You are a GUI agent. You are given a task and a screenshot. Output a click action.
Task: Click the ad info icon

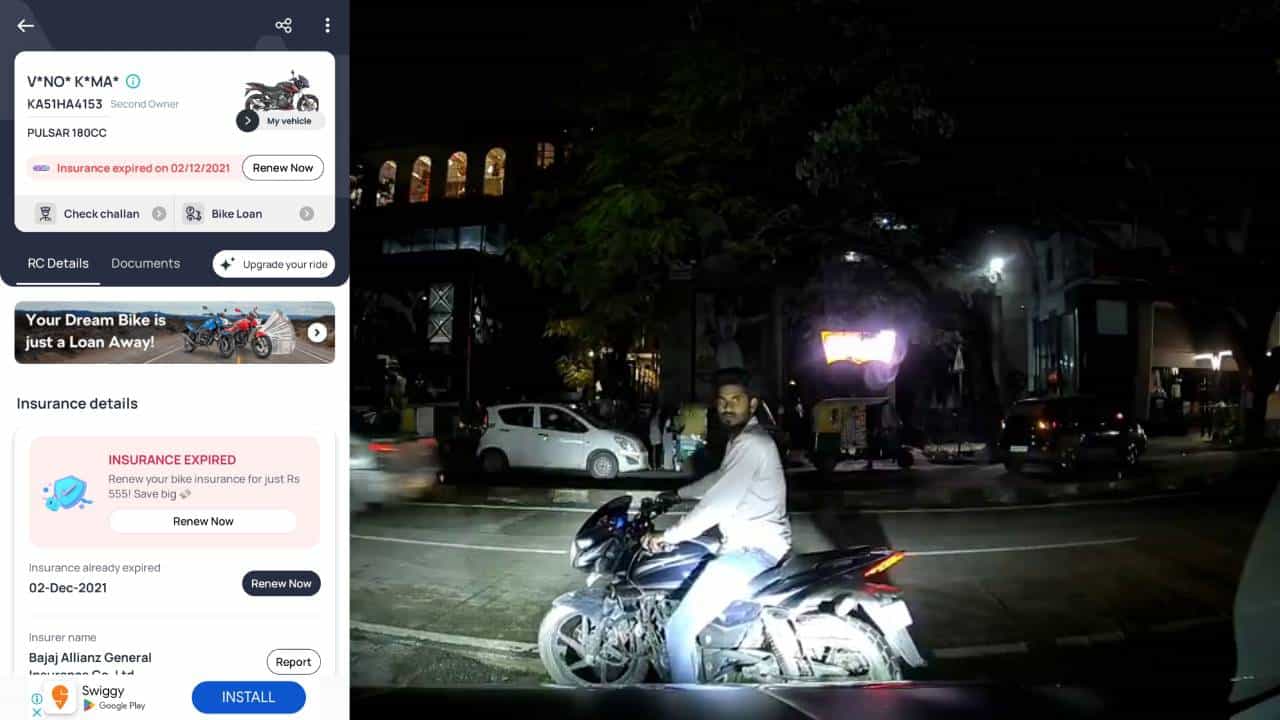(x=37, y=699)
